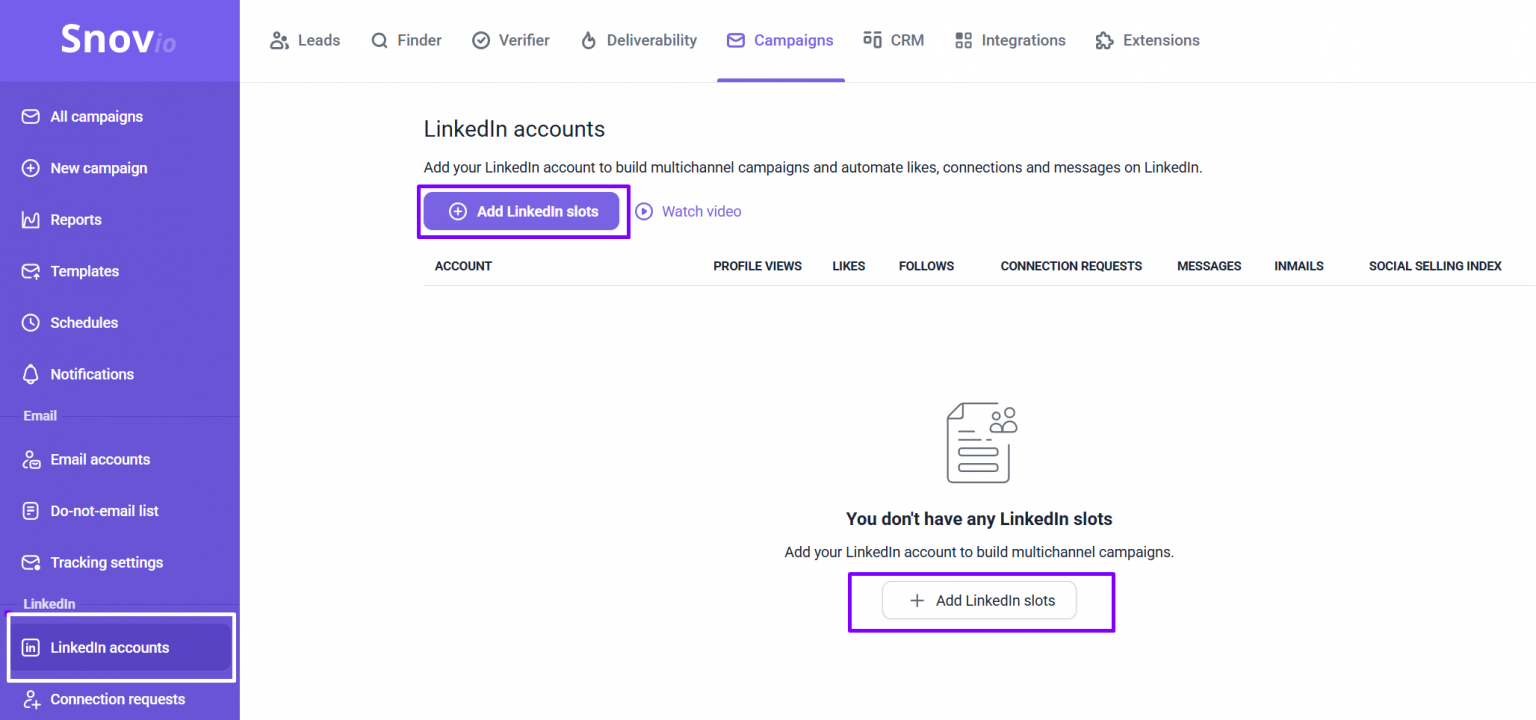Switch to the Finder tab
The image size is (1536, 720).
(406, 40)
